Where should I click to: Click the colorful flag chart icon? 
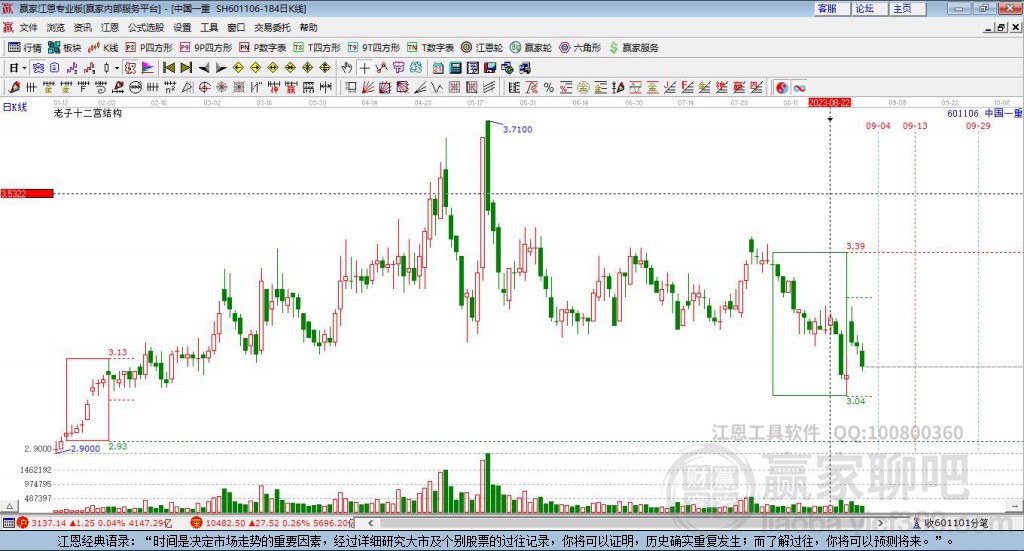[x=148, y=68]
